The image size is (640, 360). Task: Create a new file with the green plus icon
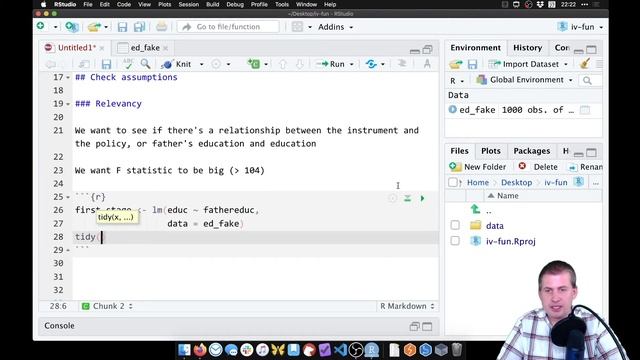coord(41,27)
